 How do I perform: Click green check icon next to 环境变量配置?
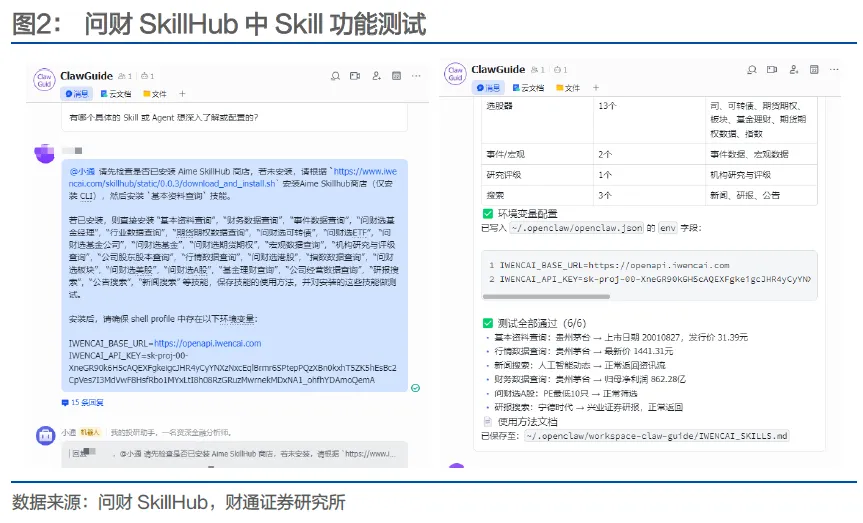[x=488, y=214]
